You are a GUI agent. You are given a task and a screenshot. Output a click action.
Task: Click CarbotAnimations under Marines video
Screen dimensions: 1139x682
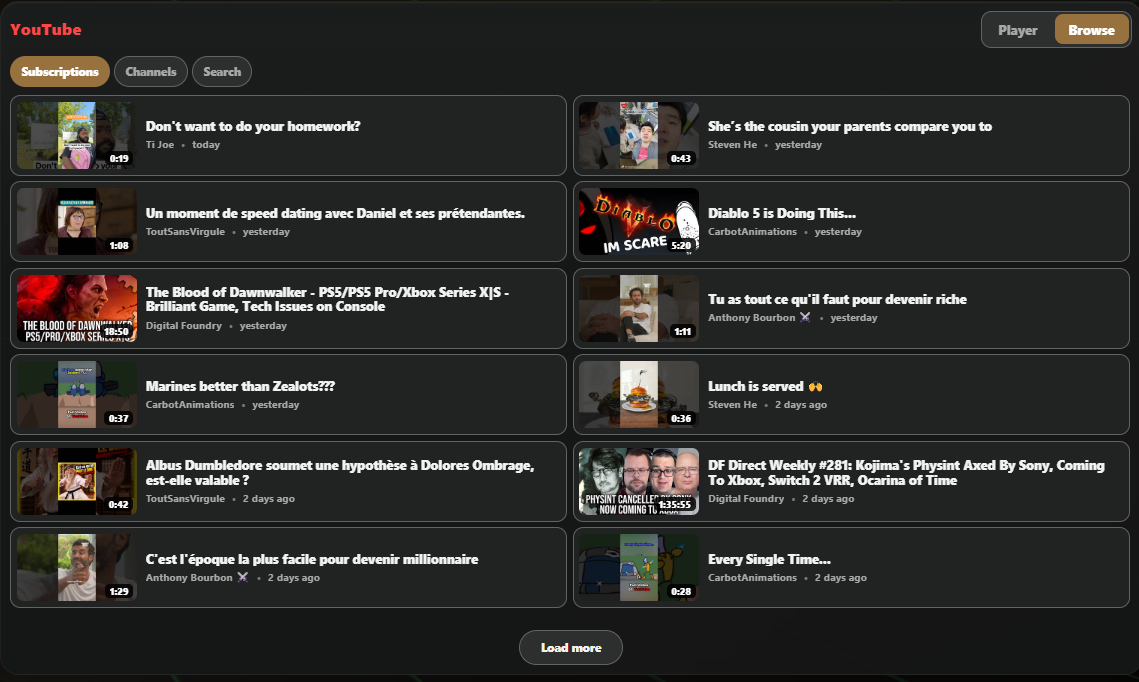[190, 405]
